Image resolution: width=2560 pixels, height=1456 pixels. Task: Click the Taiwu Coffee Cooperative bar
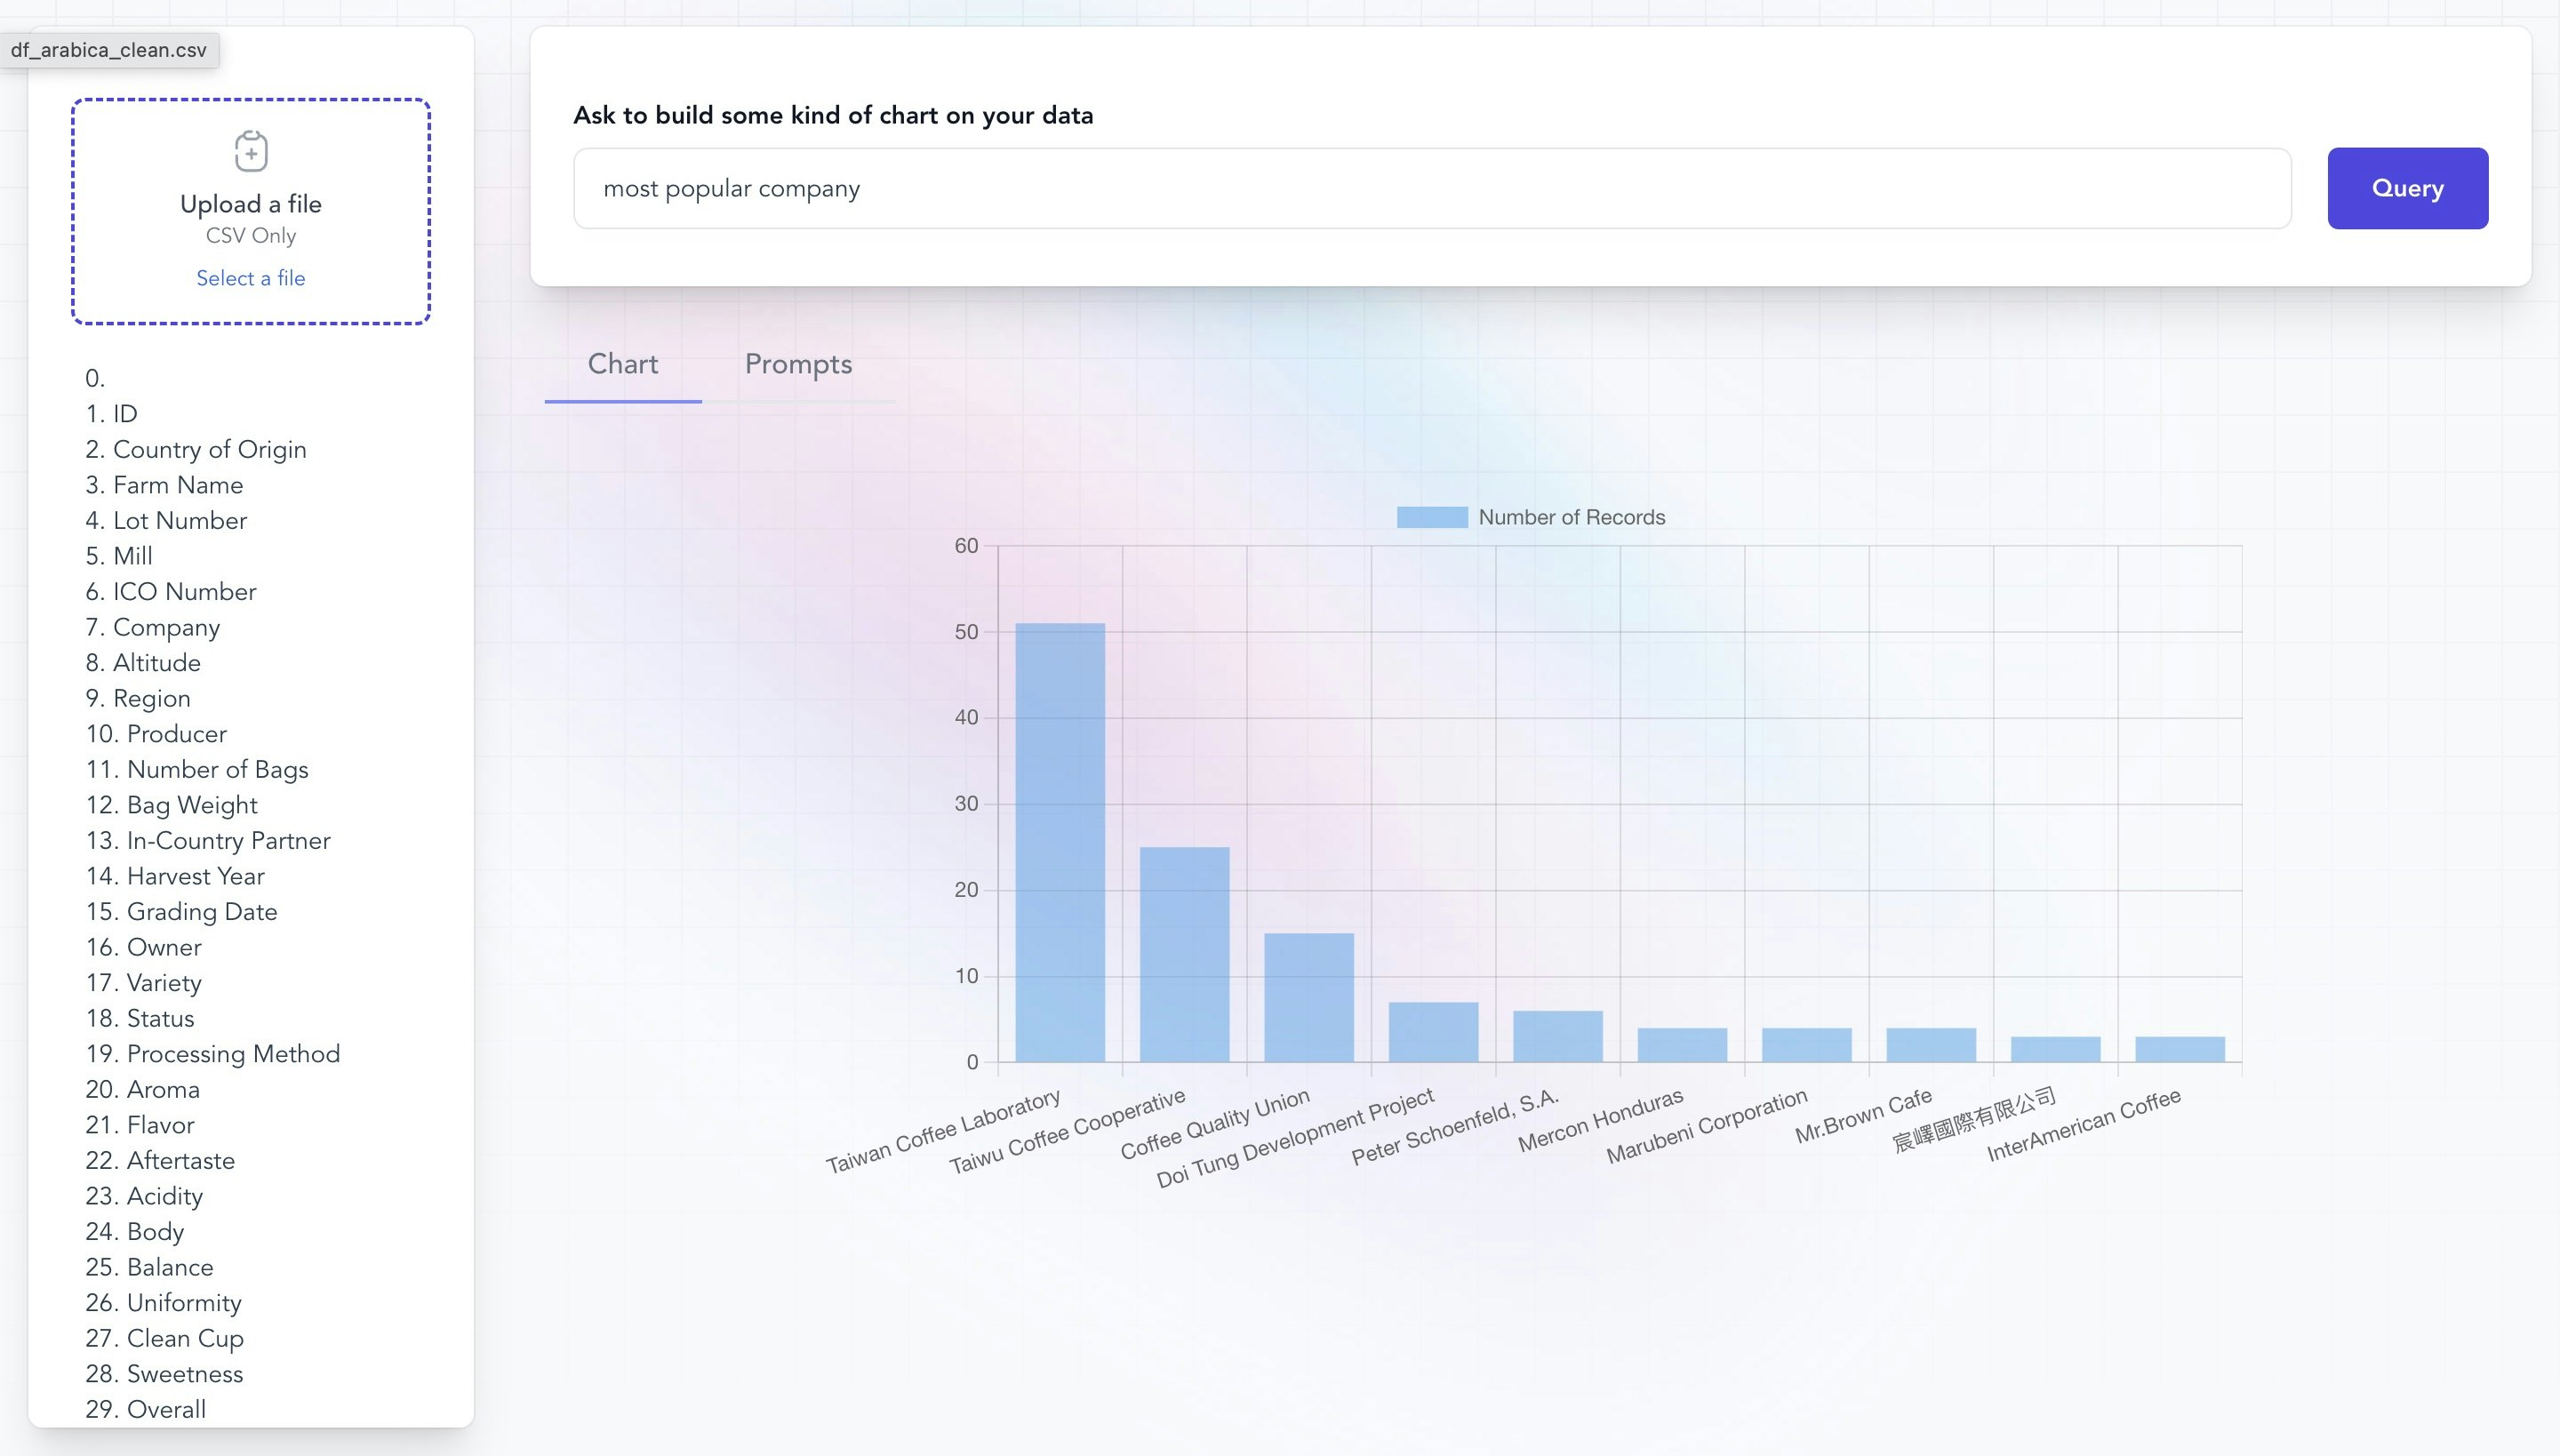click(x=1184, y=954)
